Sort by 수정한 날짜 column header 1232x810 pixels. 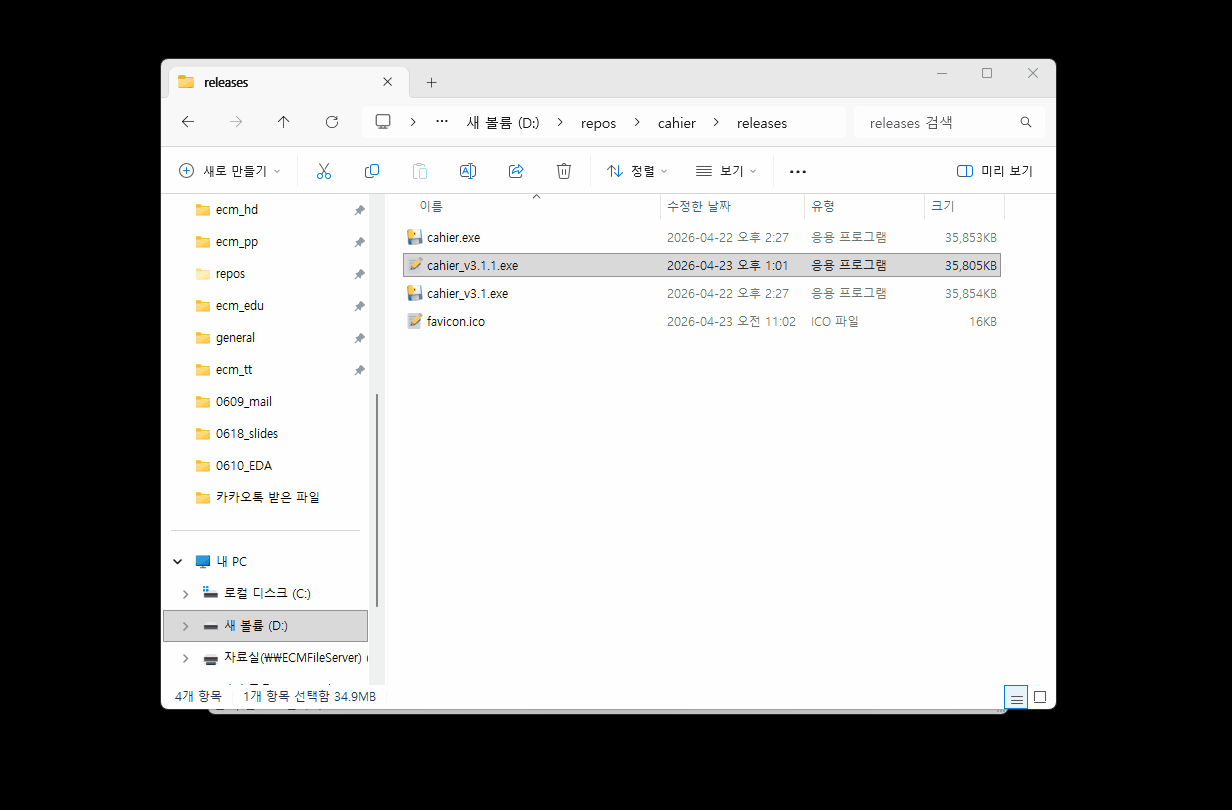coord(699,206)
